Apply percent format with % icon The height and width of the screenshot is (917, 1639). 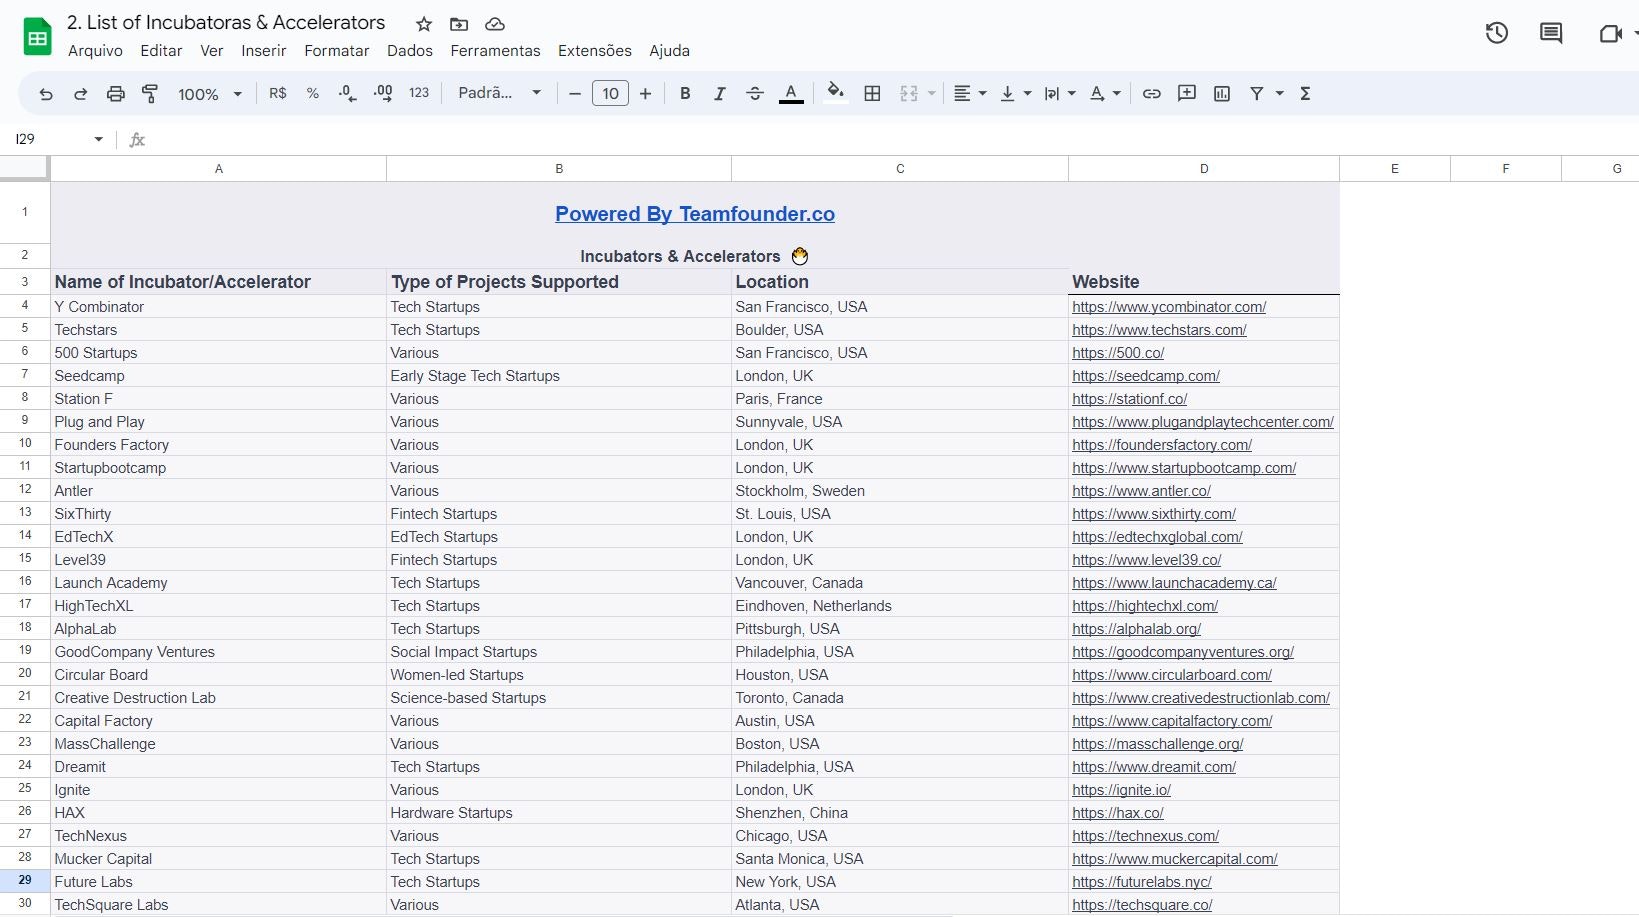pyautogui.click(x=313, y=93)
